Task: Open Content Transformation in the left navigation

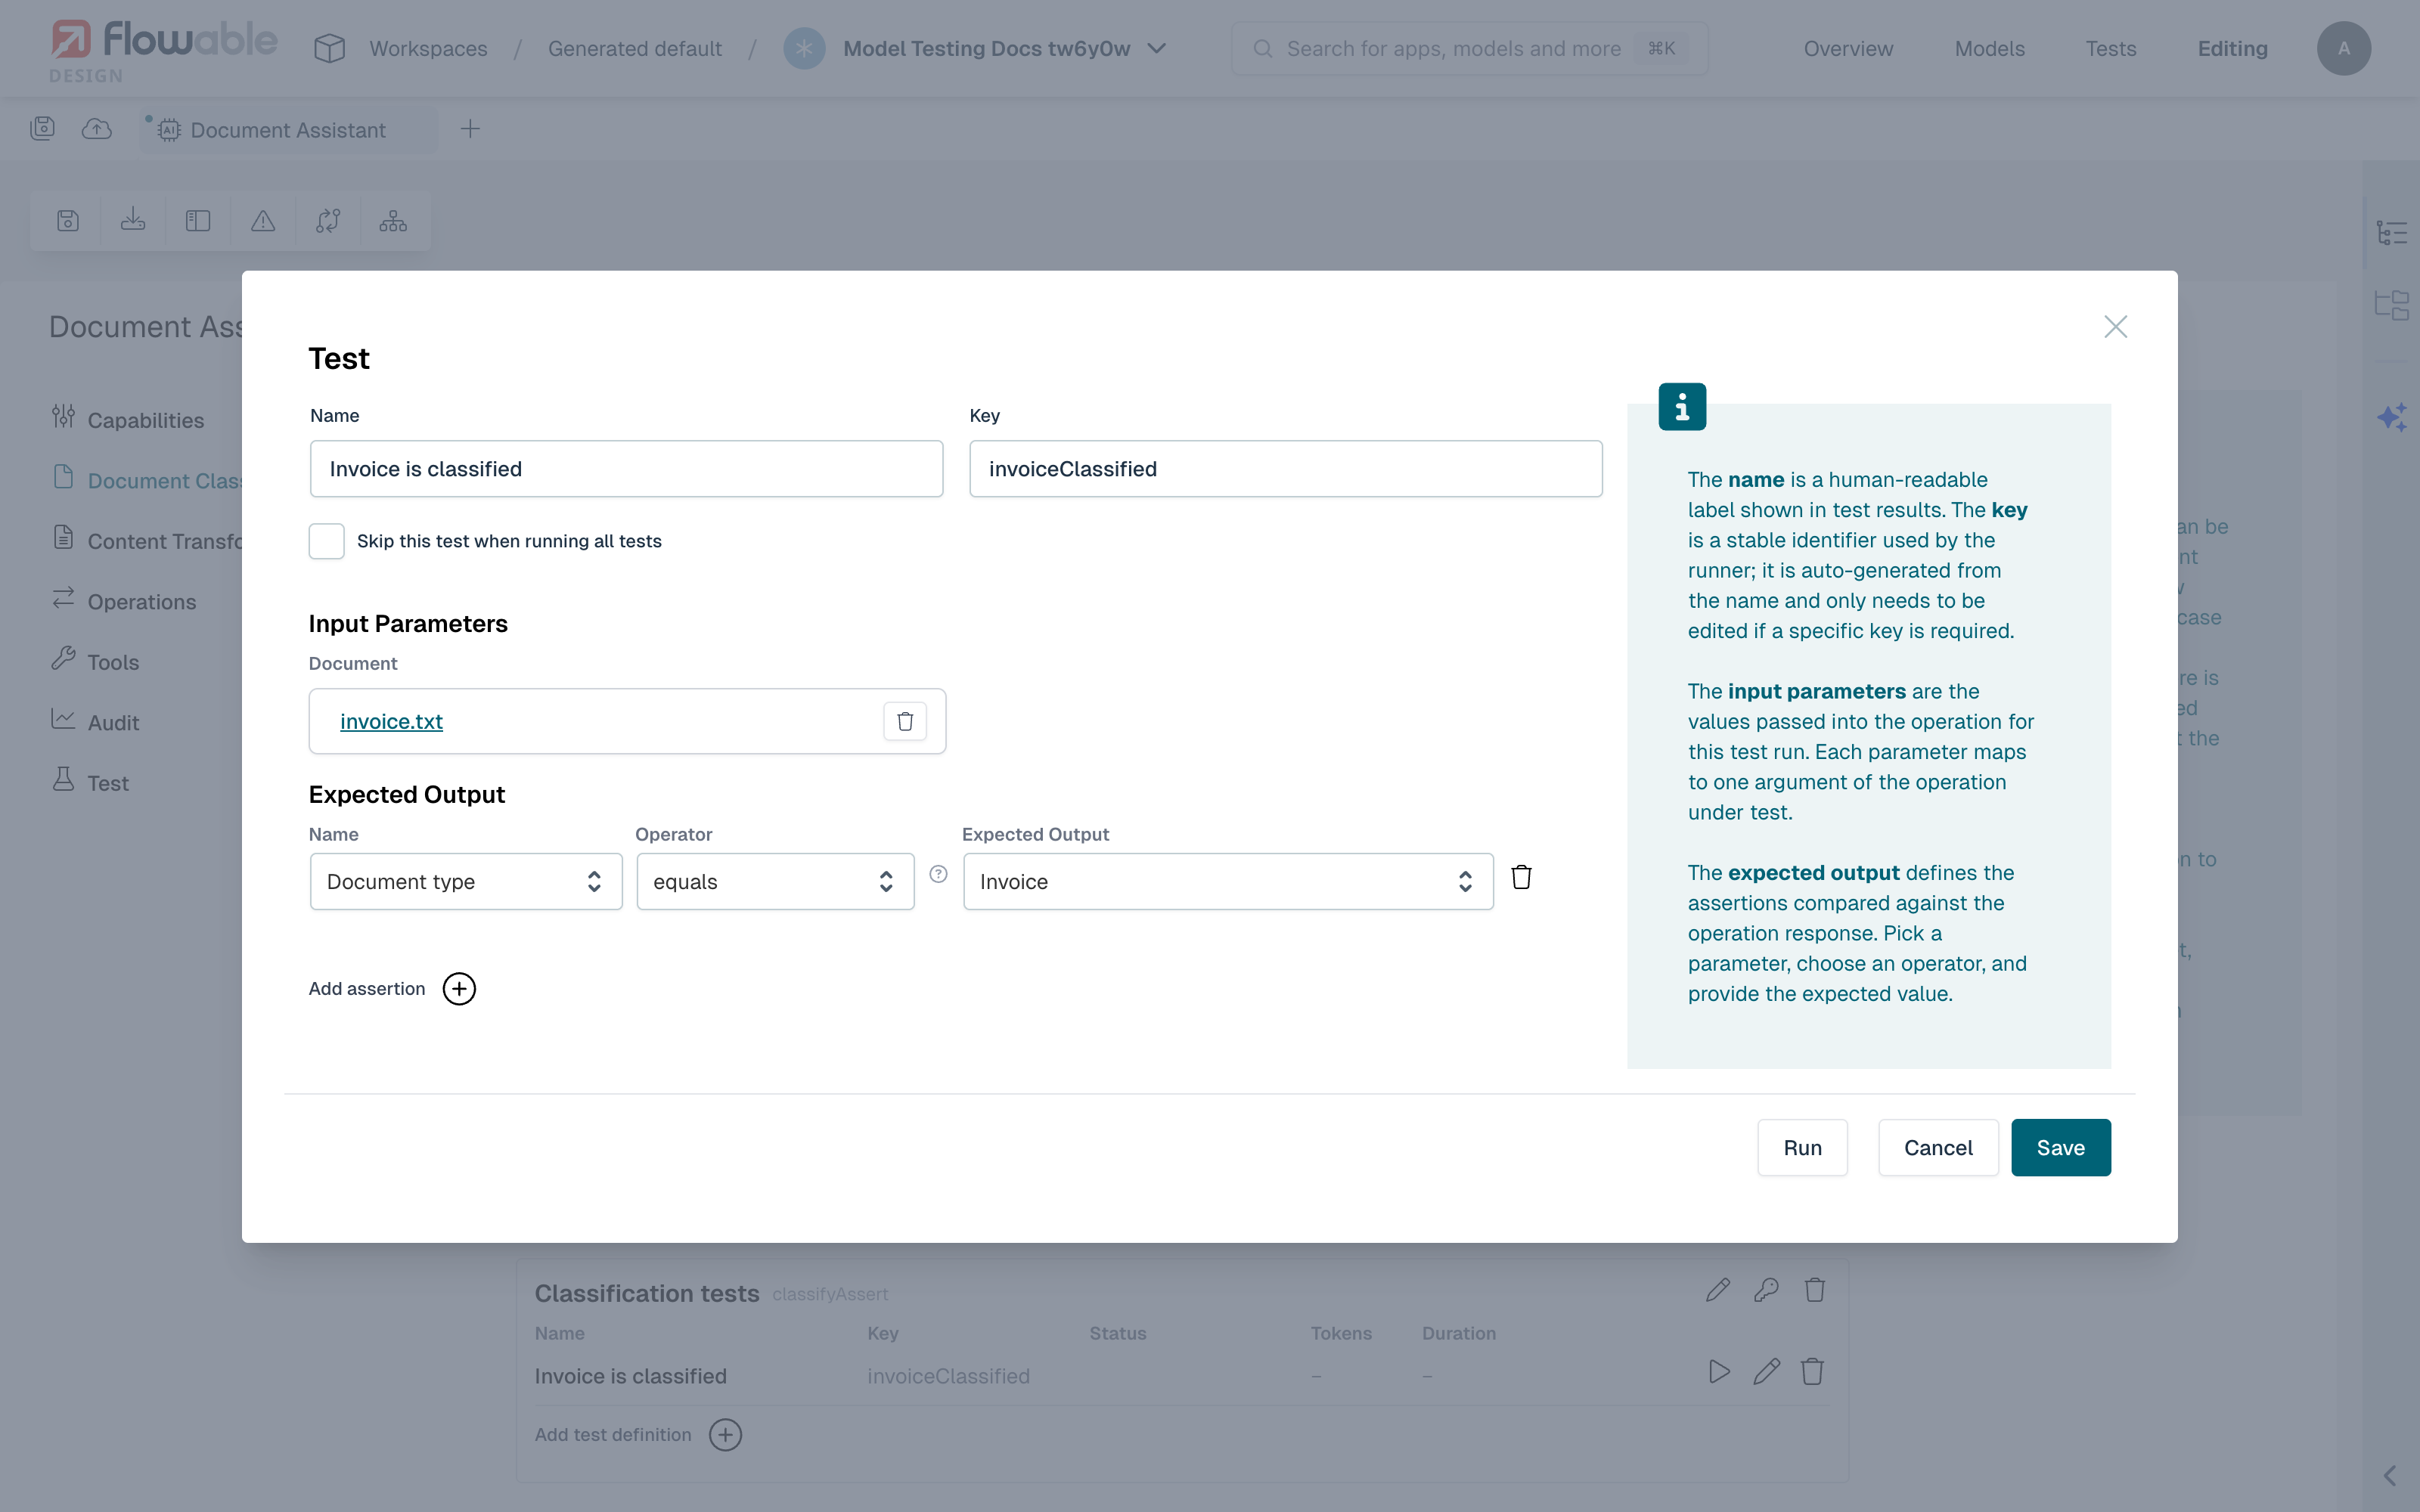Action: pyautogui.click(x=146, y=541)
